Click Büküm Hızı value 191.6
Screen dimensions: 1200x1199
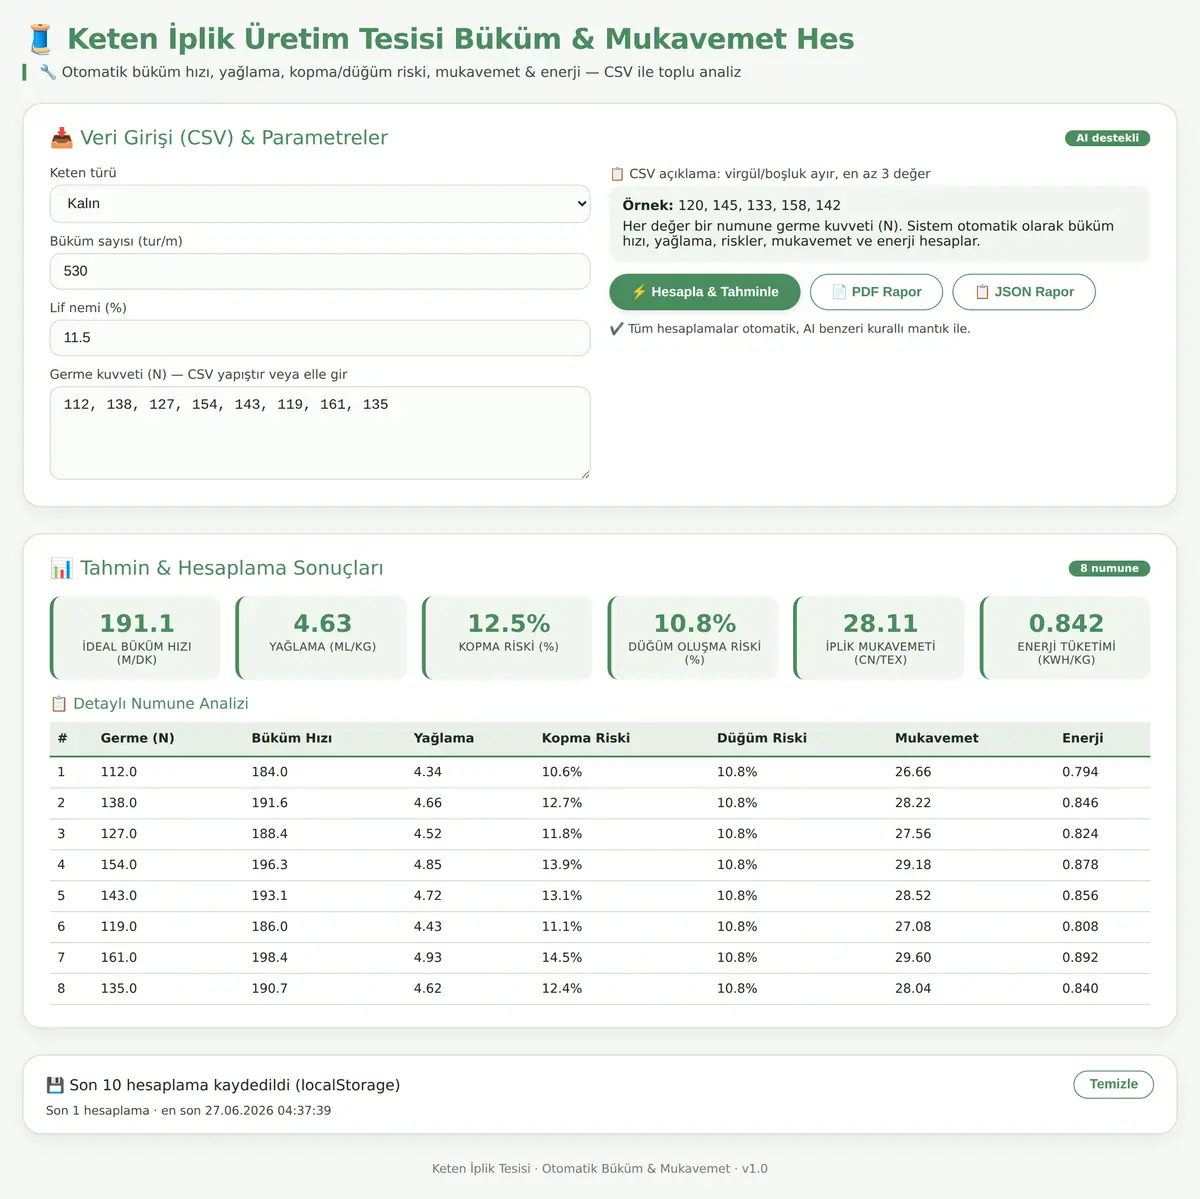pos(270,803)
